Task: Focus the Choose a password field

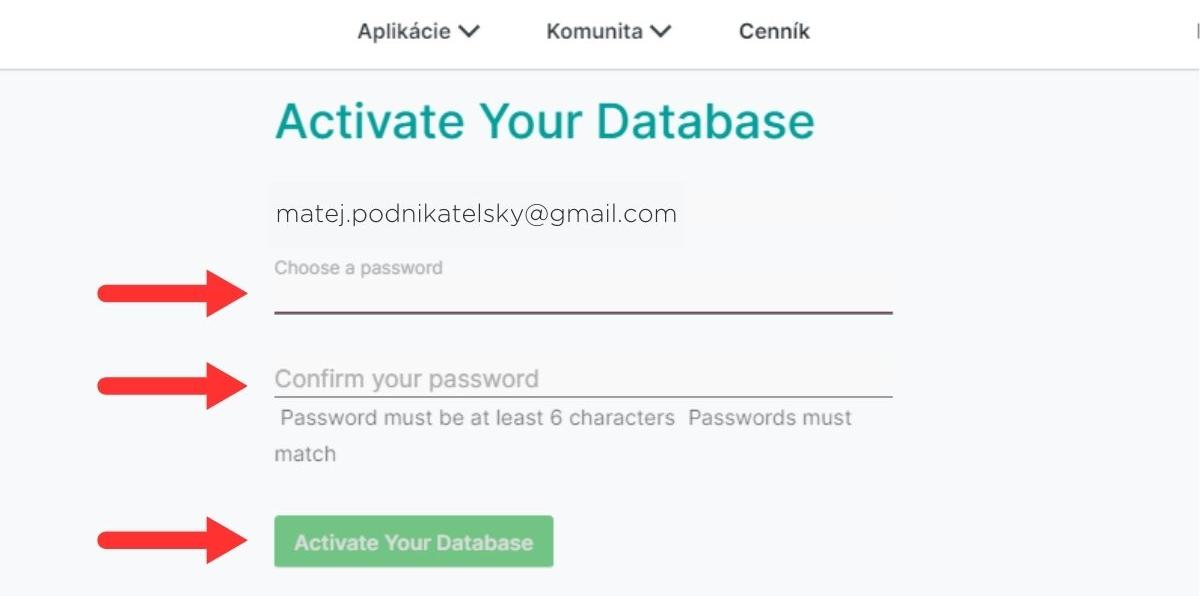Action: point(583,297)
